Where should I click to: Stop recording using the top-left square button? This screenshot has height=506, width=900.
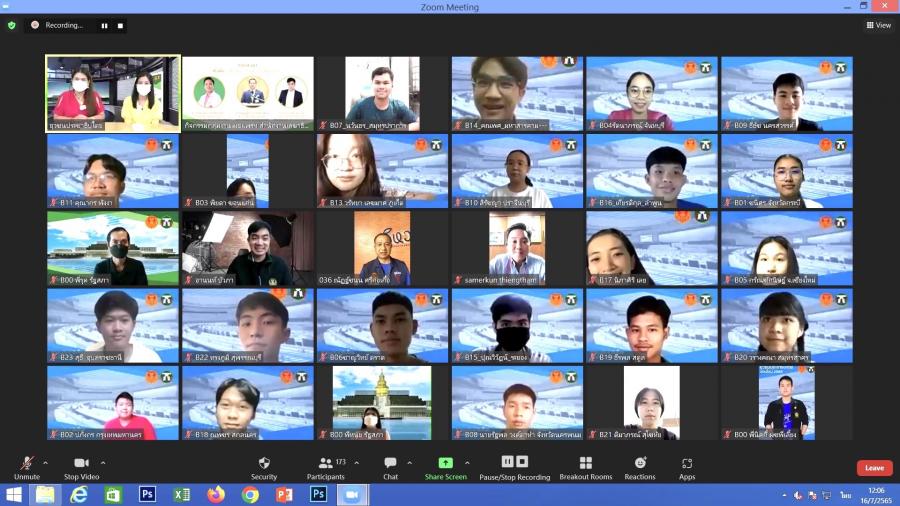[120, 25]
